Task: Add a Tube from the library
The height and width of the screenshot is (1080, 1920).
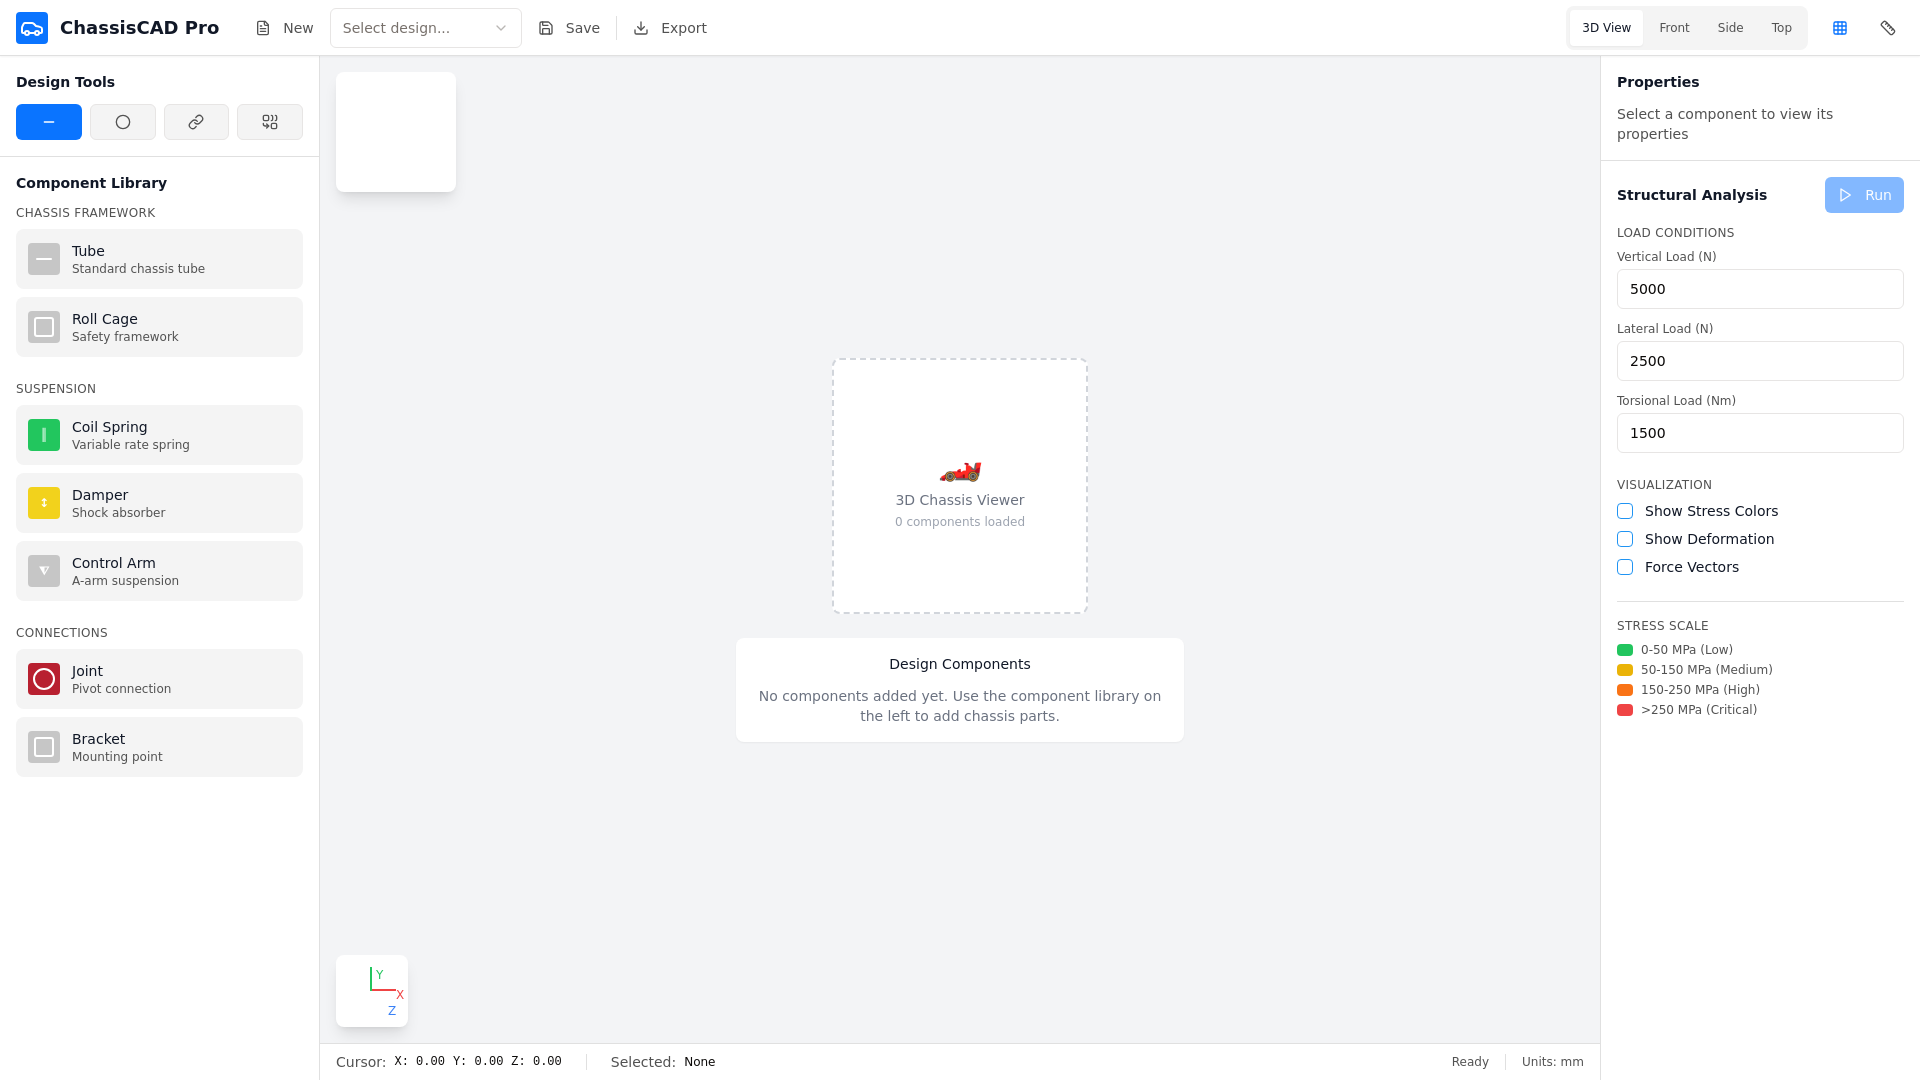Action: (159, 259)
